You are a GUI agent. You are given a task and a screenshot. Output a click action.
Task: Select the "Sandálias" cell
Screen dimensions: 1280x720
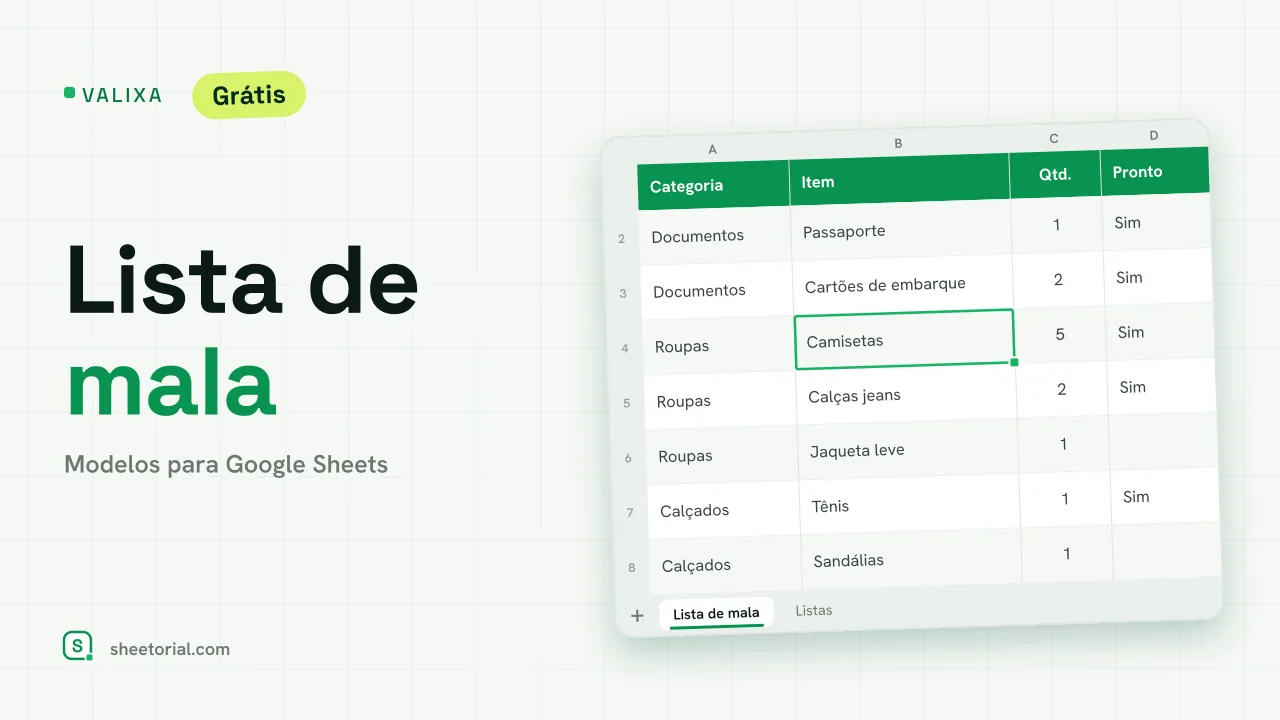click(x=912, y=558)
